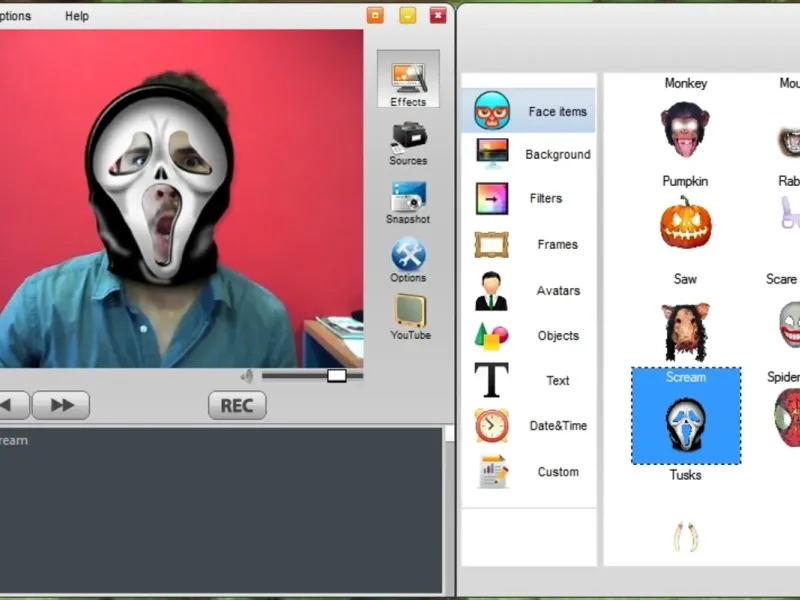Viewport: 800px width, 600px height.
Task: Select the Frames category
Action: [x=529, y=244]
